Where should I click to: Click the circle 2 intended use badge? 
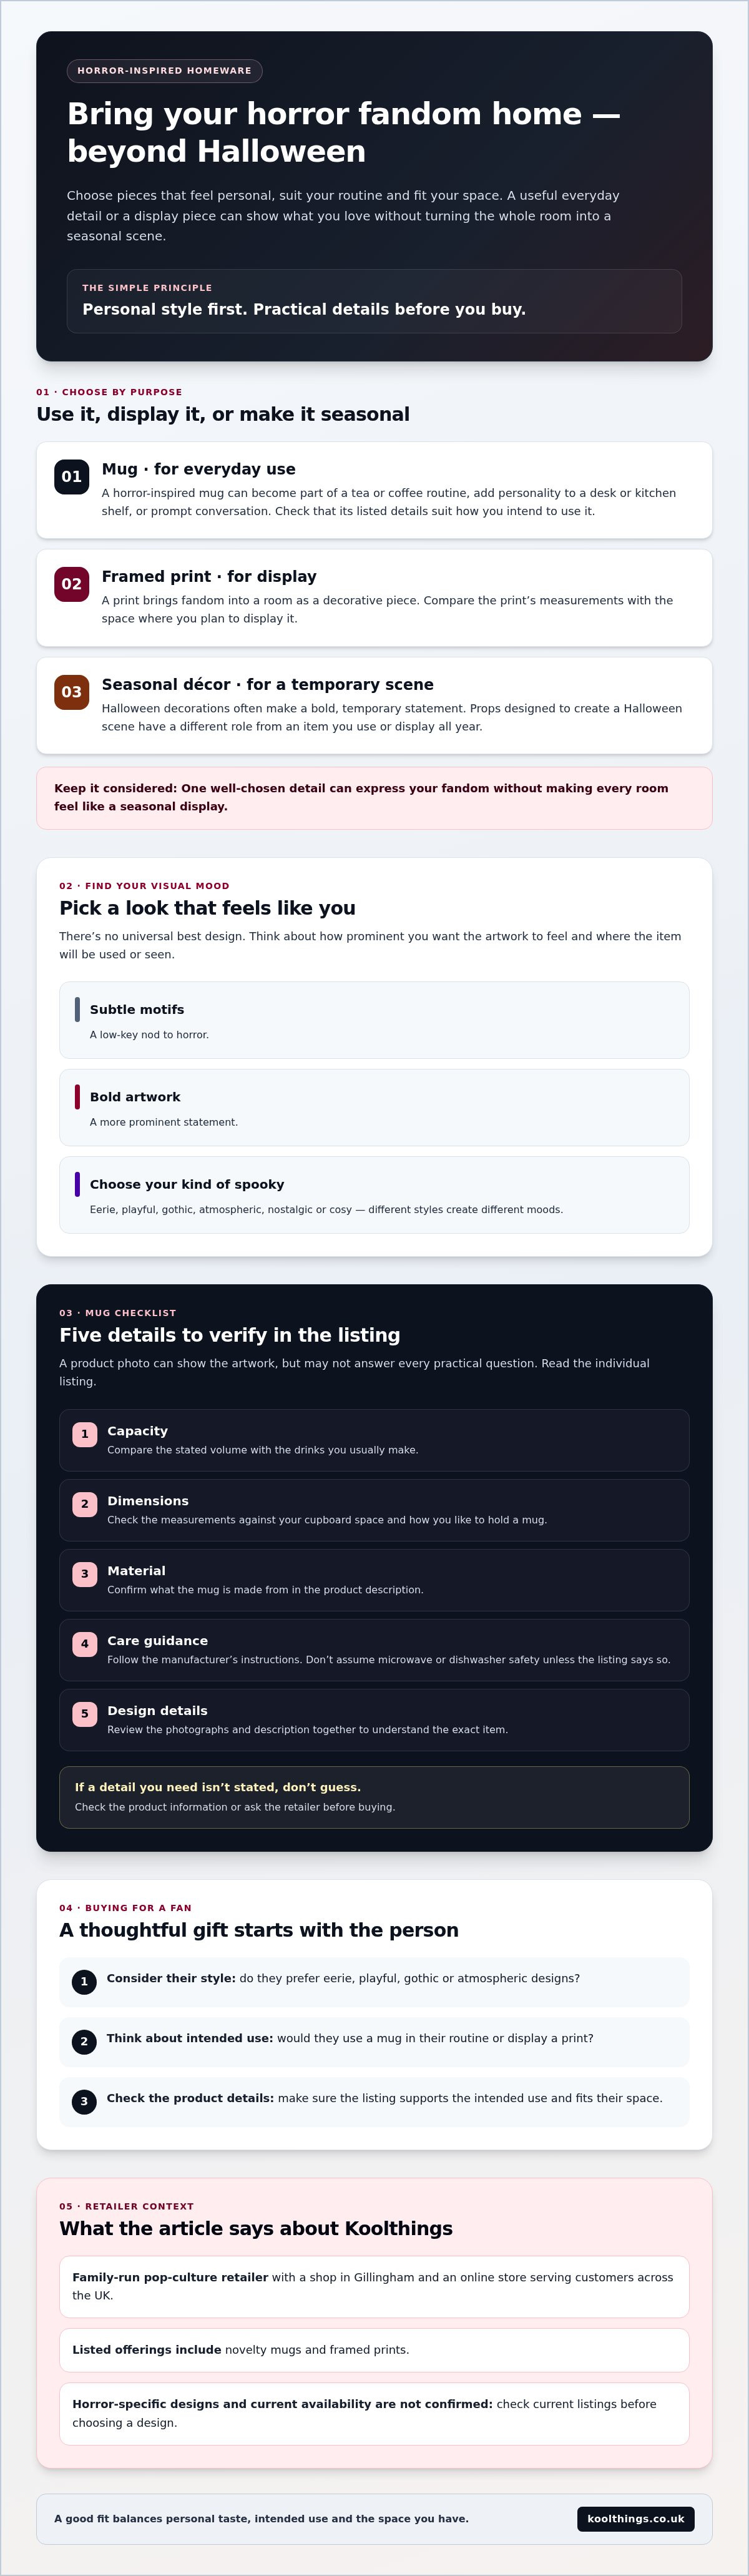(84, 2041)
